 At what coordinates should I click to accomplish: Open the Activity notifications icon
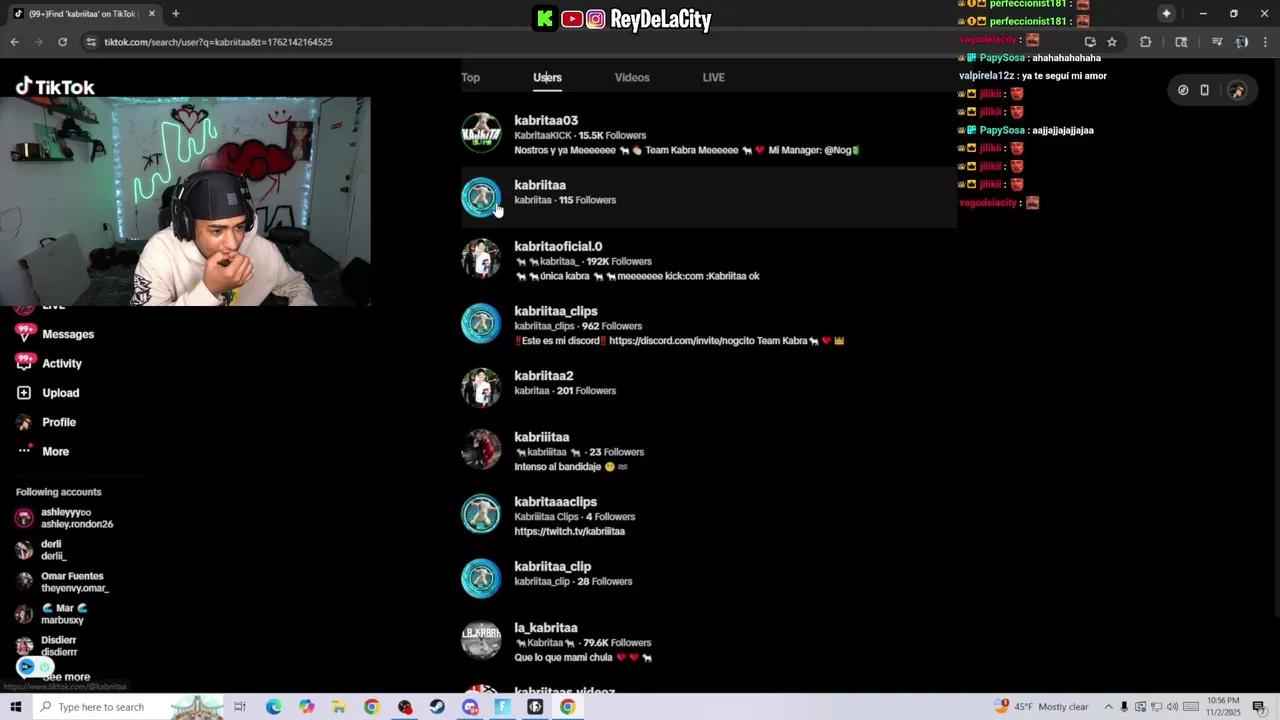(x=24, y=363)
